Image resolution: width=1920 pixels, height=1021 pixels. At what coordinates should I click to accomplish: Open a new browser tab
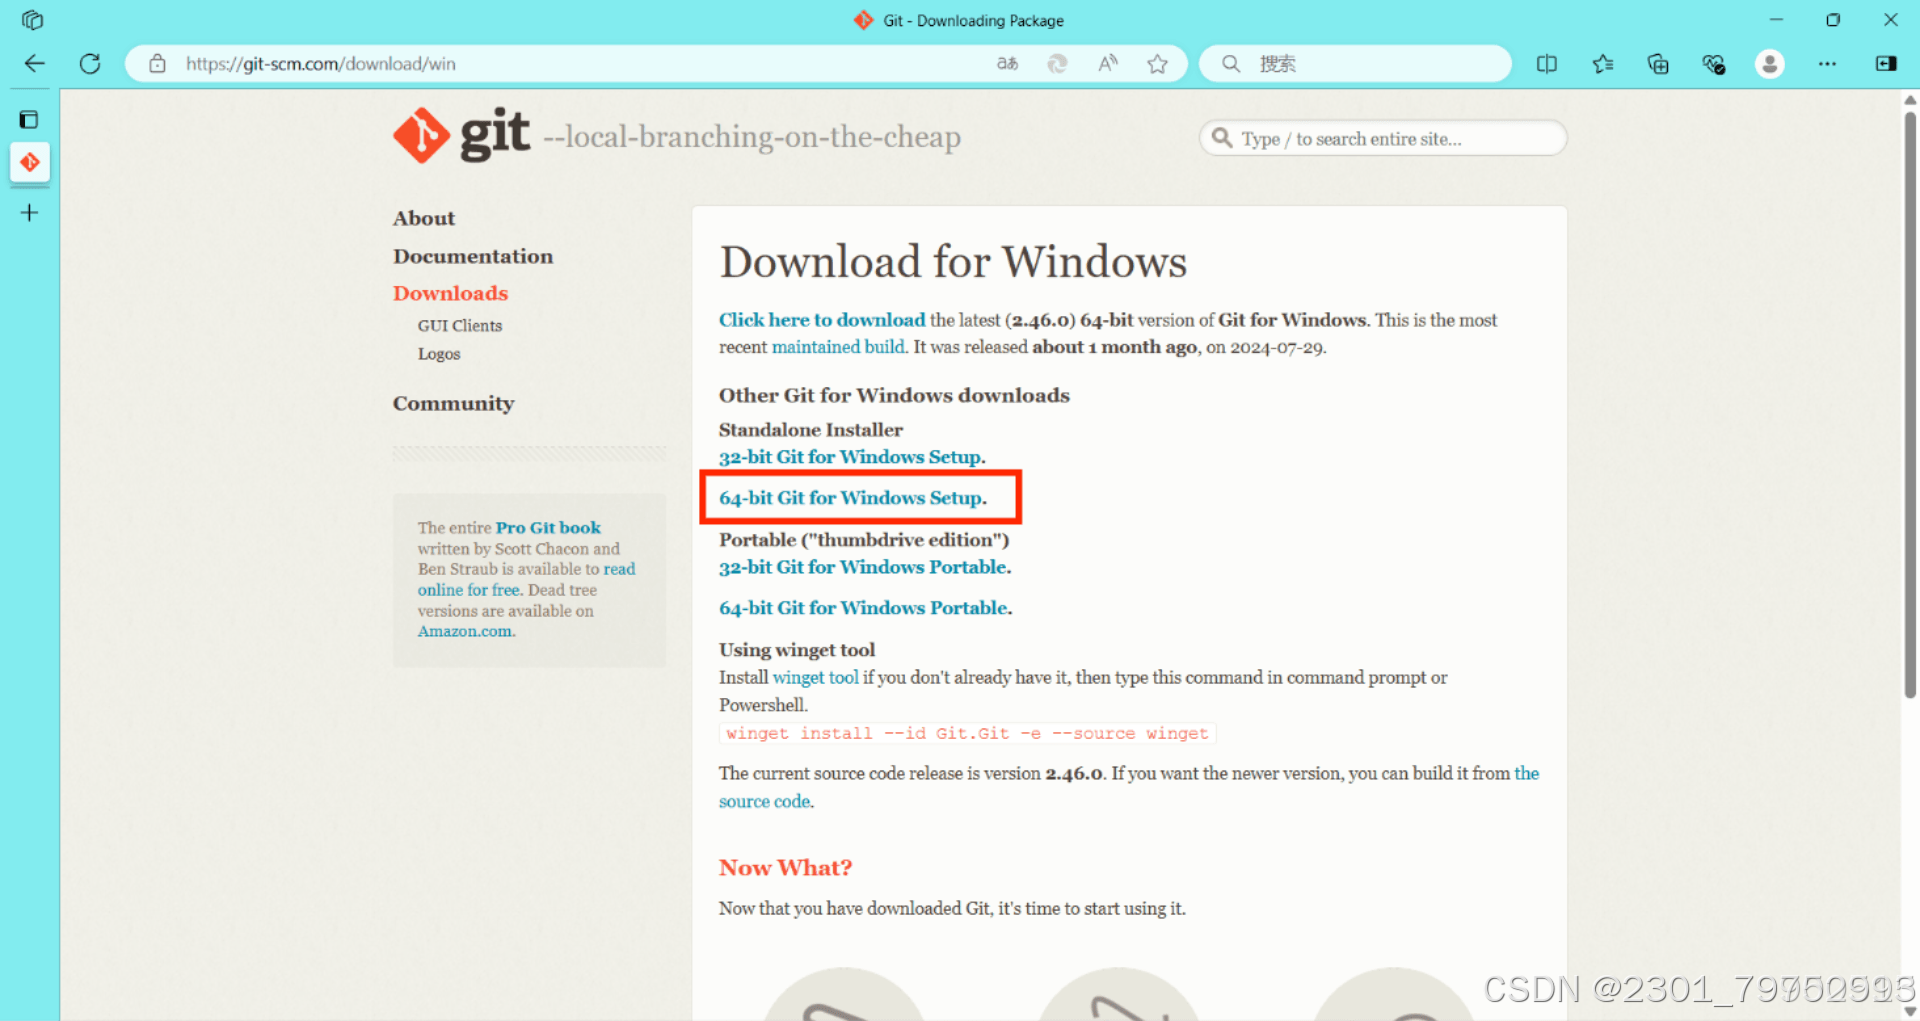pos(29,212)
